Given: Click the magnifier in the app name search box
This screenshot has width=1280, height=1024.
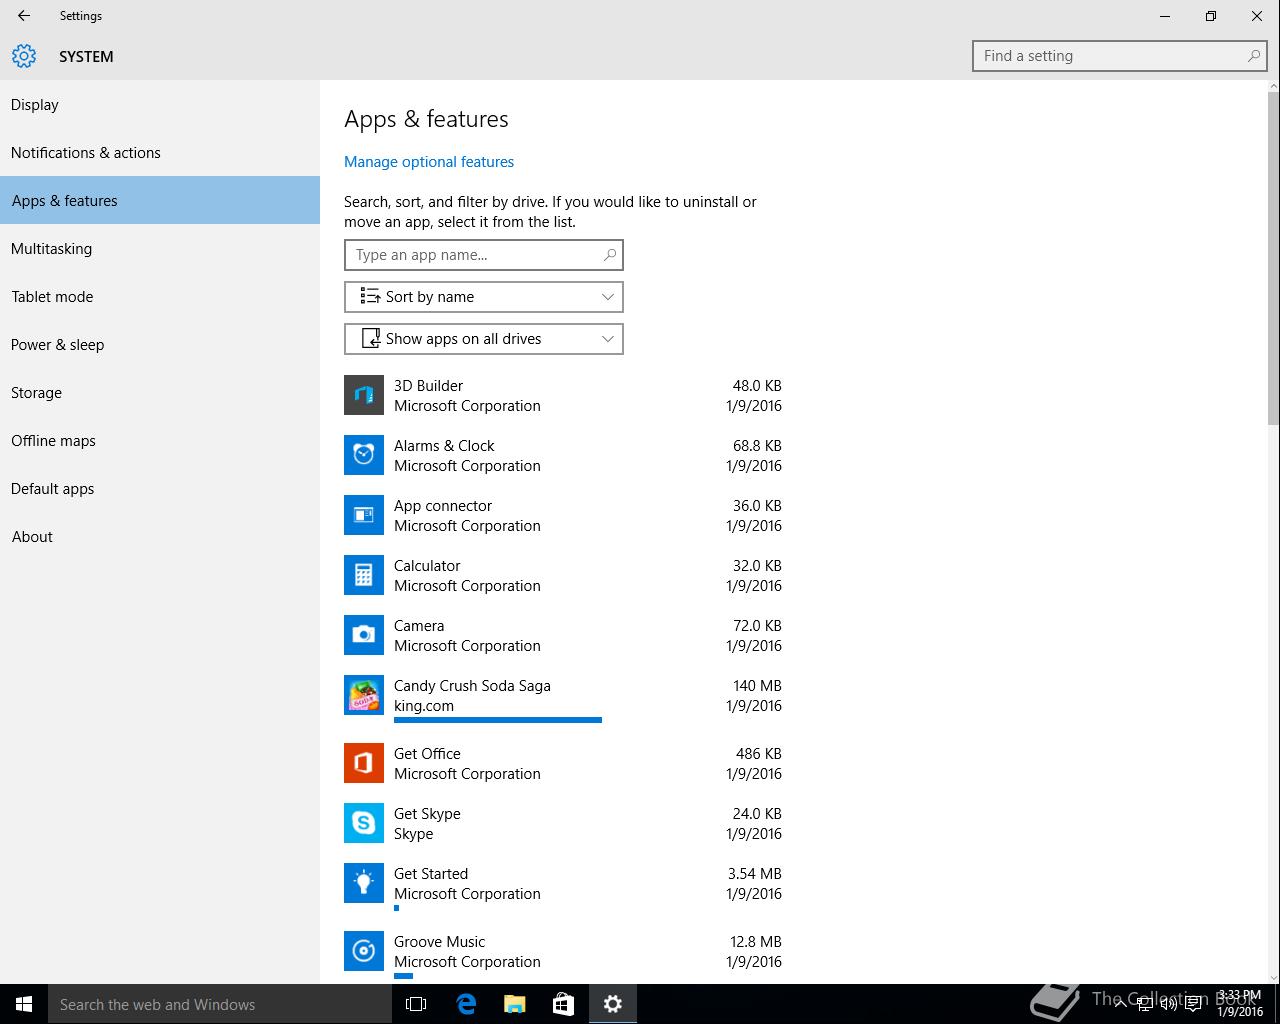Looking at the screenshot, I should tap(610, 255).
